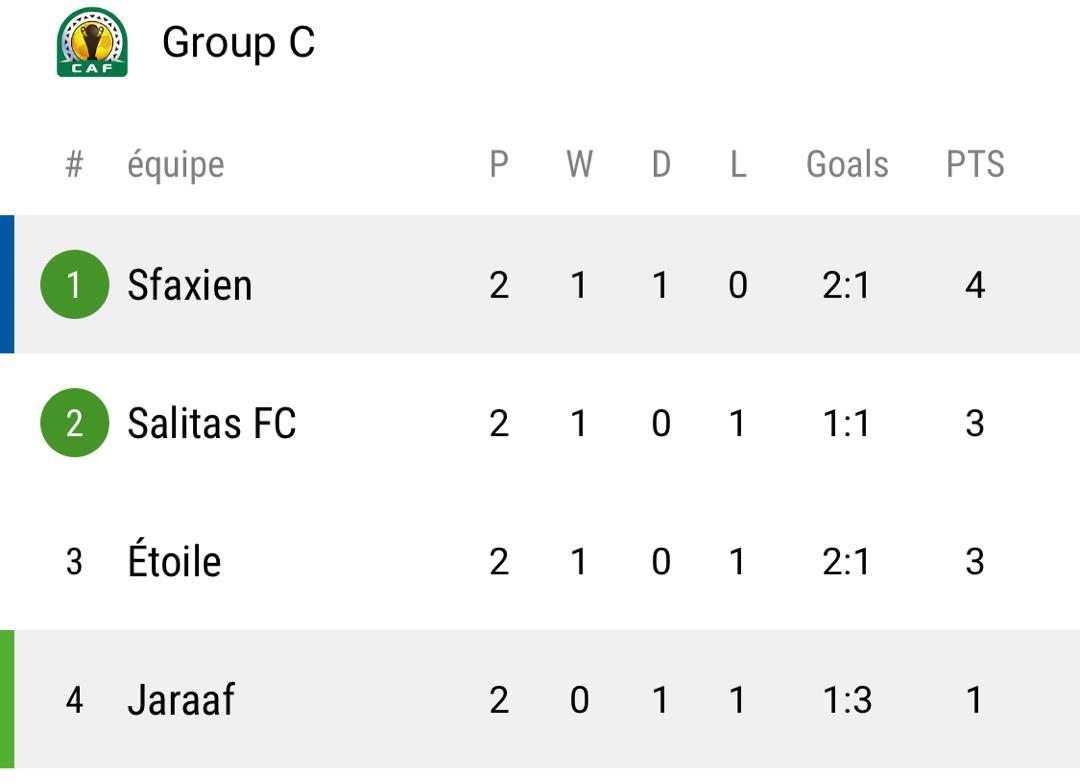
Task: Click the rank number 4 beside Jaraaf
Action: point(74,700)
